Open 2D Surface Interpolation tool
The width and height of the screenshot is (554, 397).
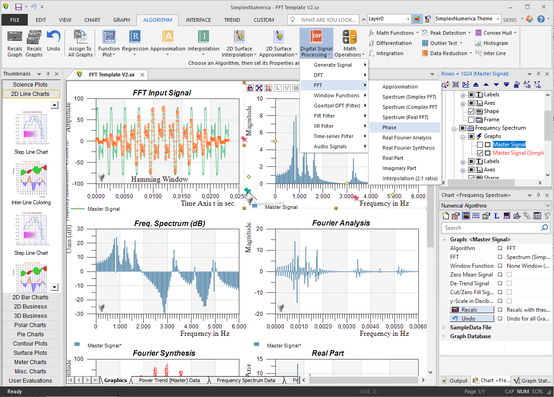click(239, 43)
